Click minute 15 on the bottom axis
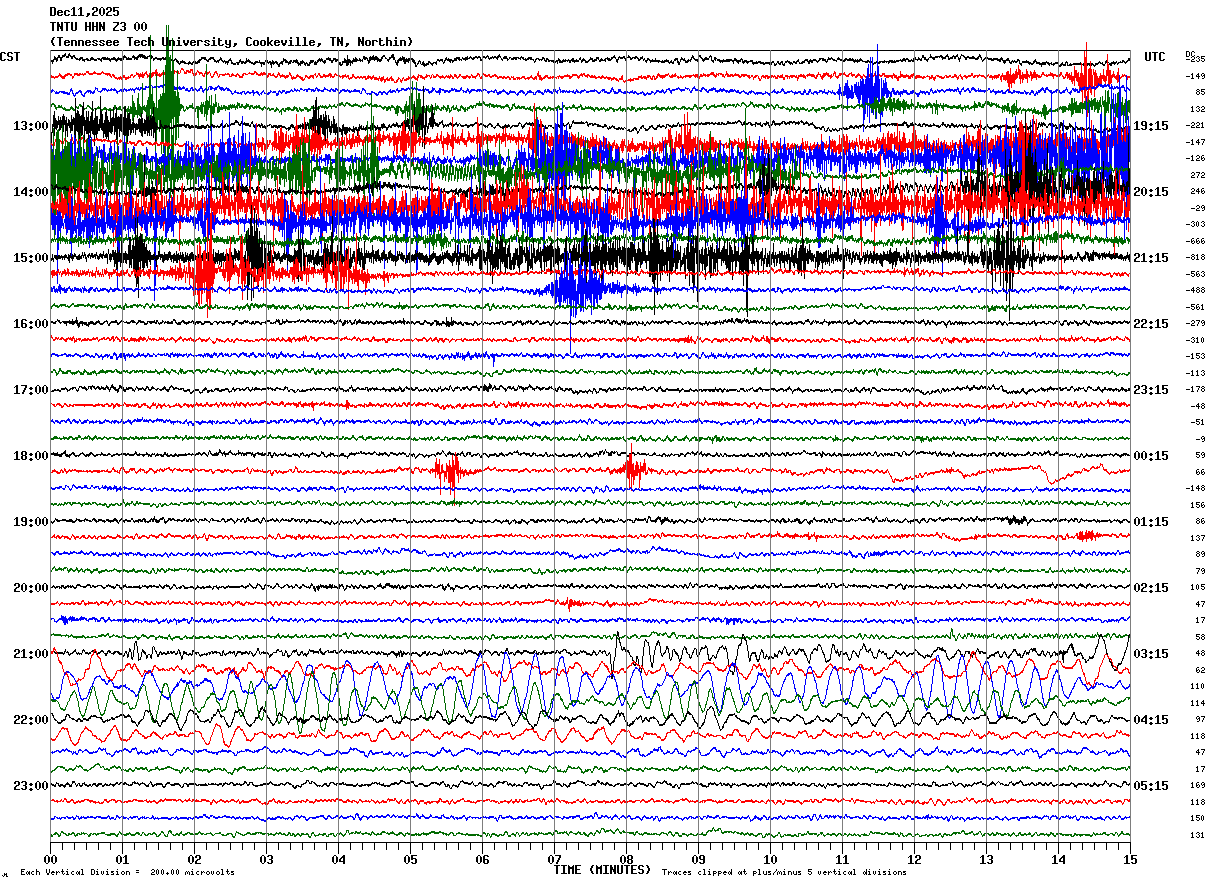 [x=1130, y=860]
